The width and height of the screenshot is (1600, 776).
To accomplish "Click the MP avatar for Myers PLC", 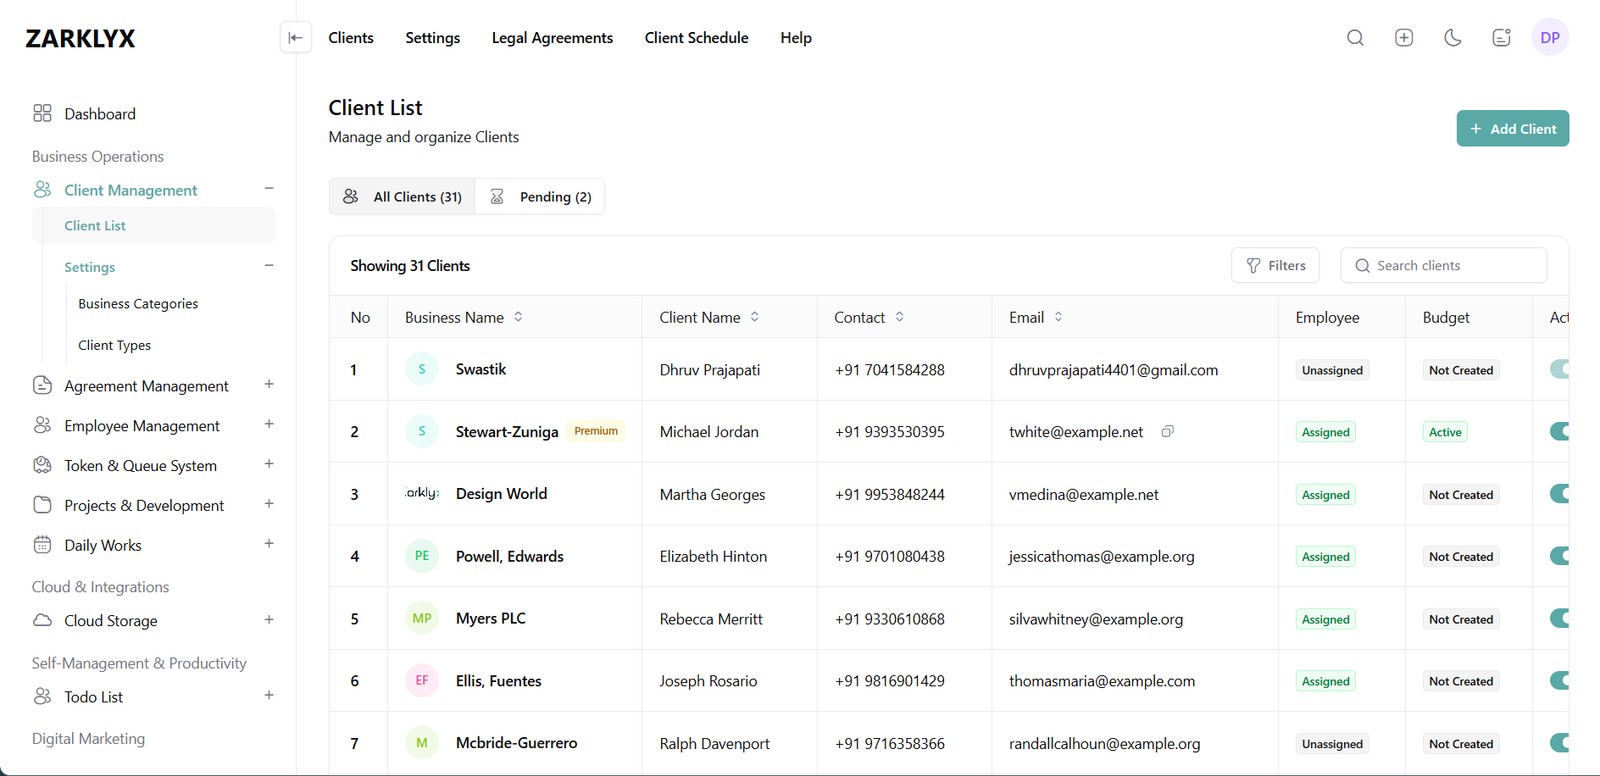I will tap(422, 618).
